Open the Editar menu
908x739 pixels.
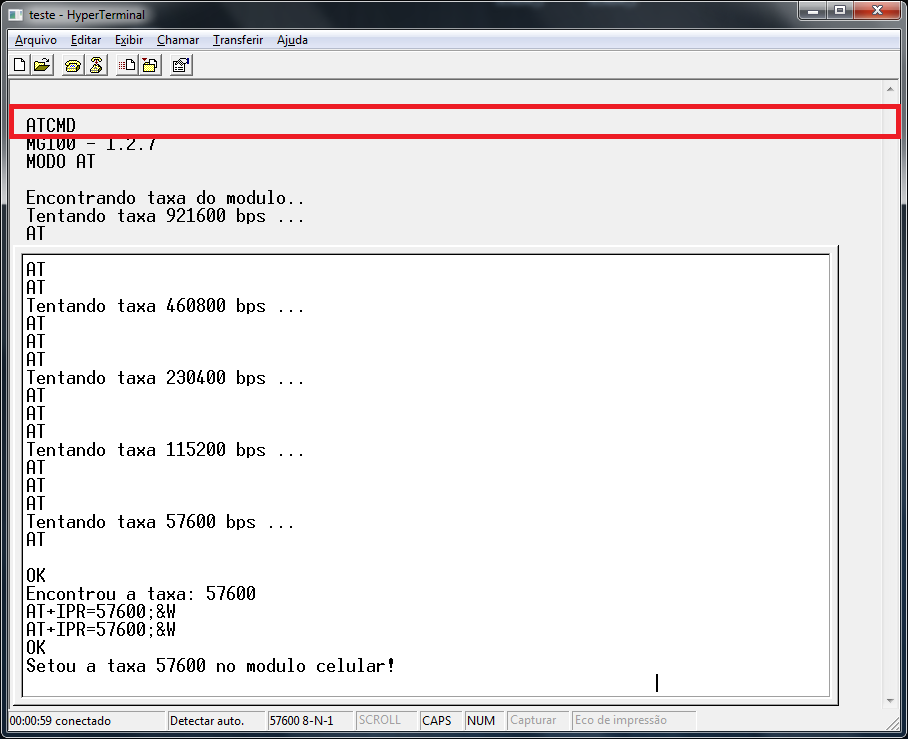[86, 40]
